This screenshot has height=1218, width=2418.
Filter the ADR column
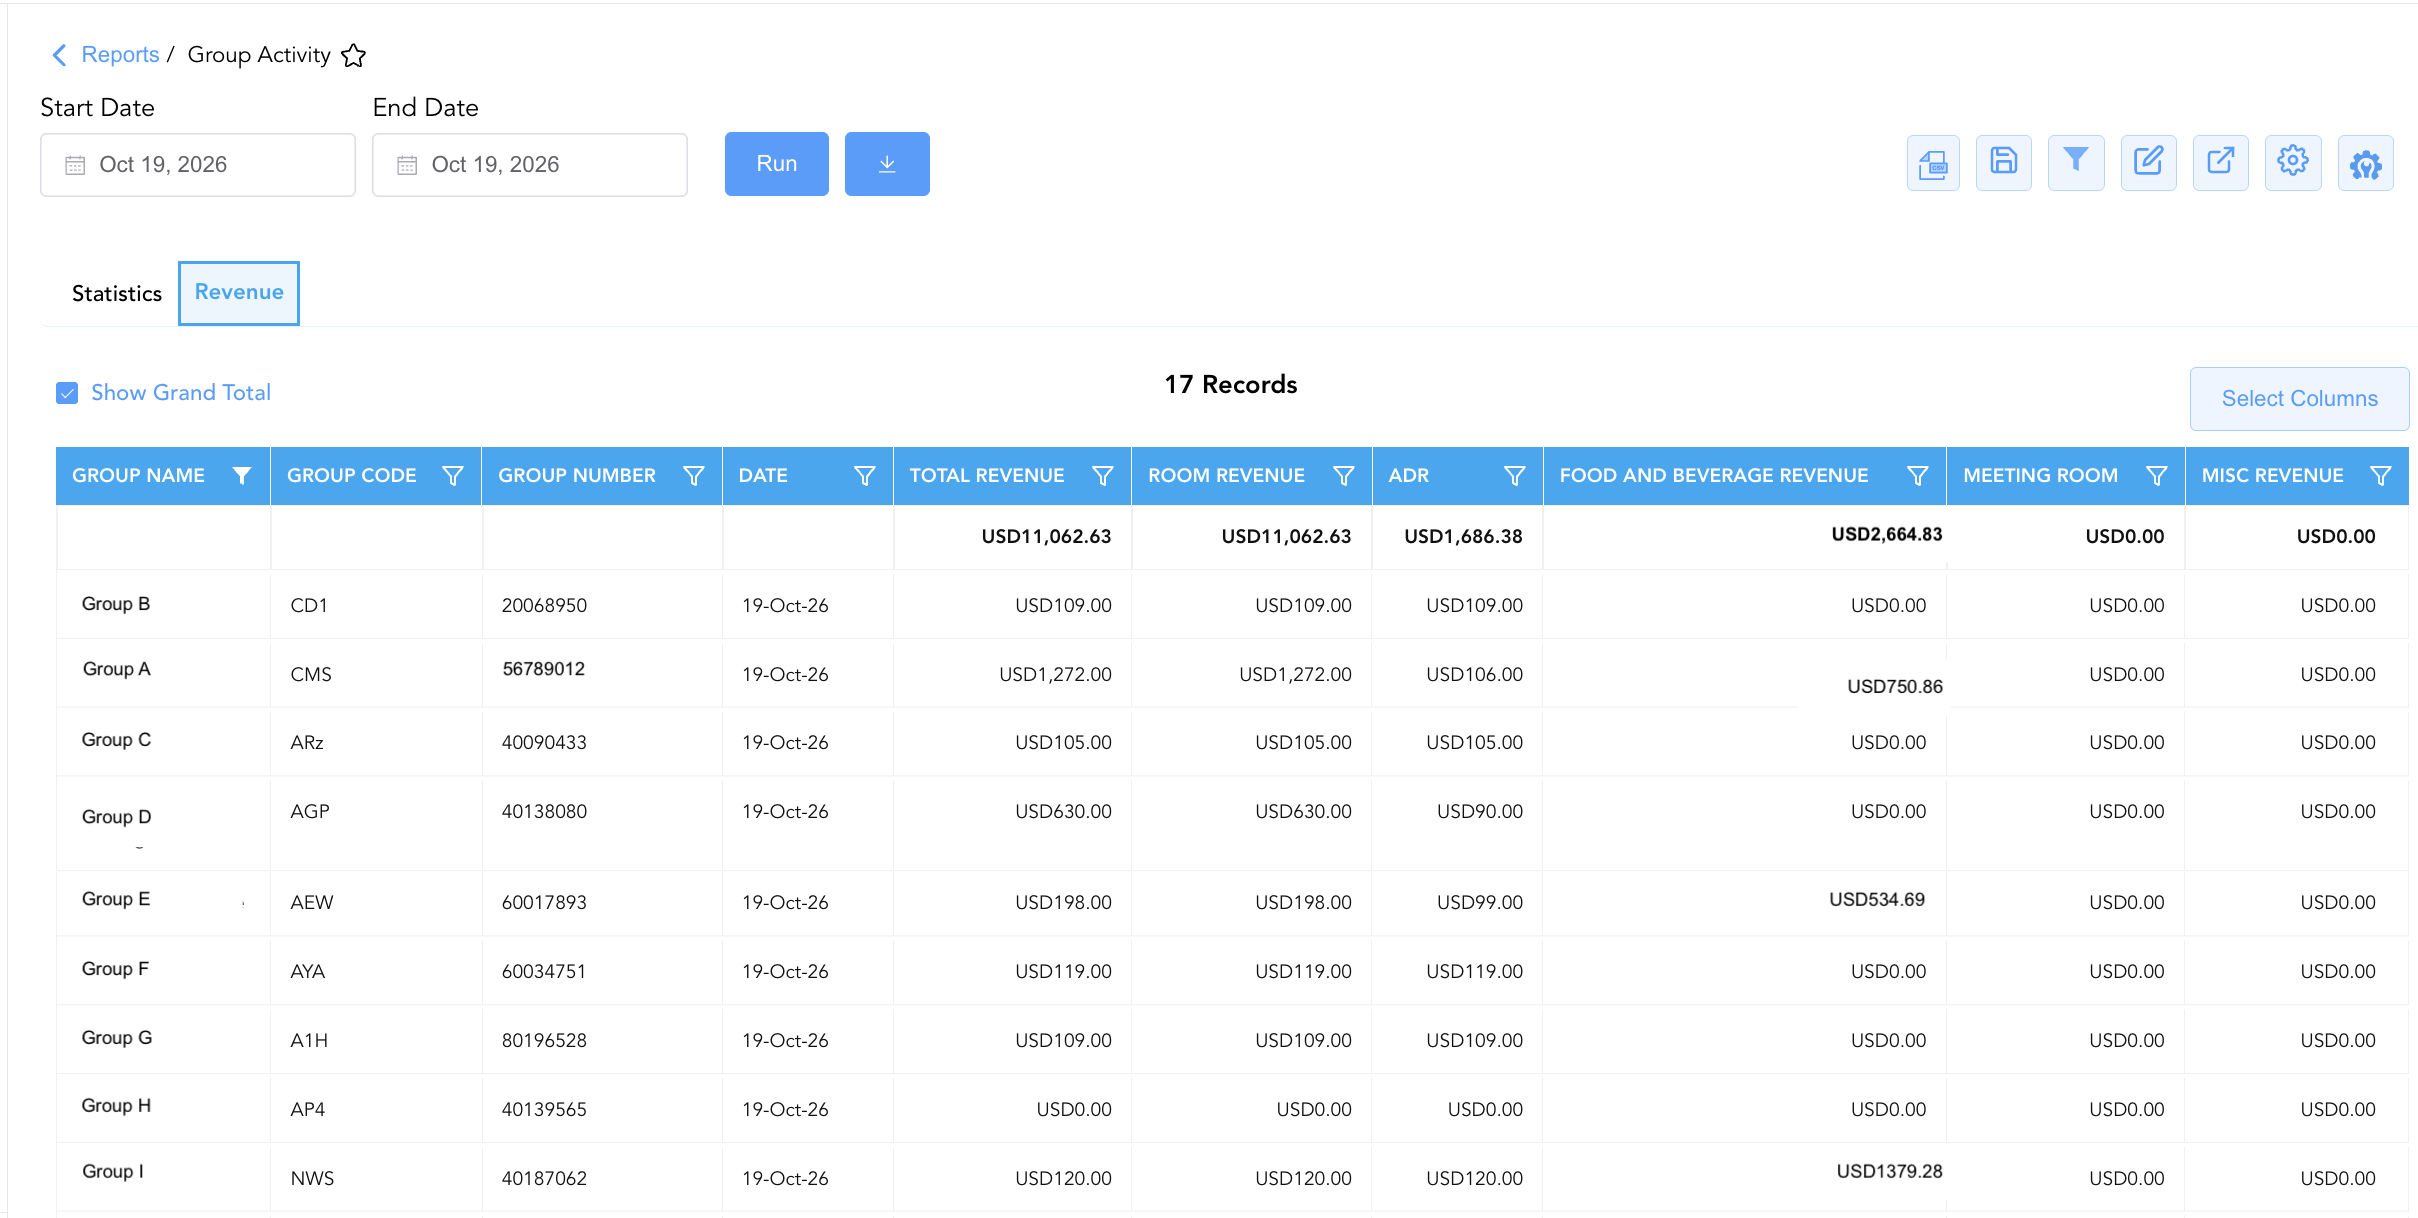[x=1515, y=476]
